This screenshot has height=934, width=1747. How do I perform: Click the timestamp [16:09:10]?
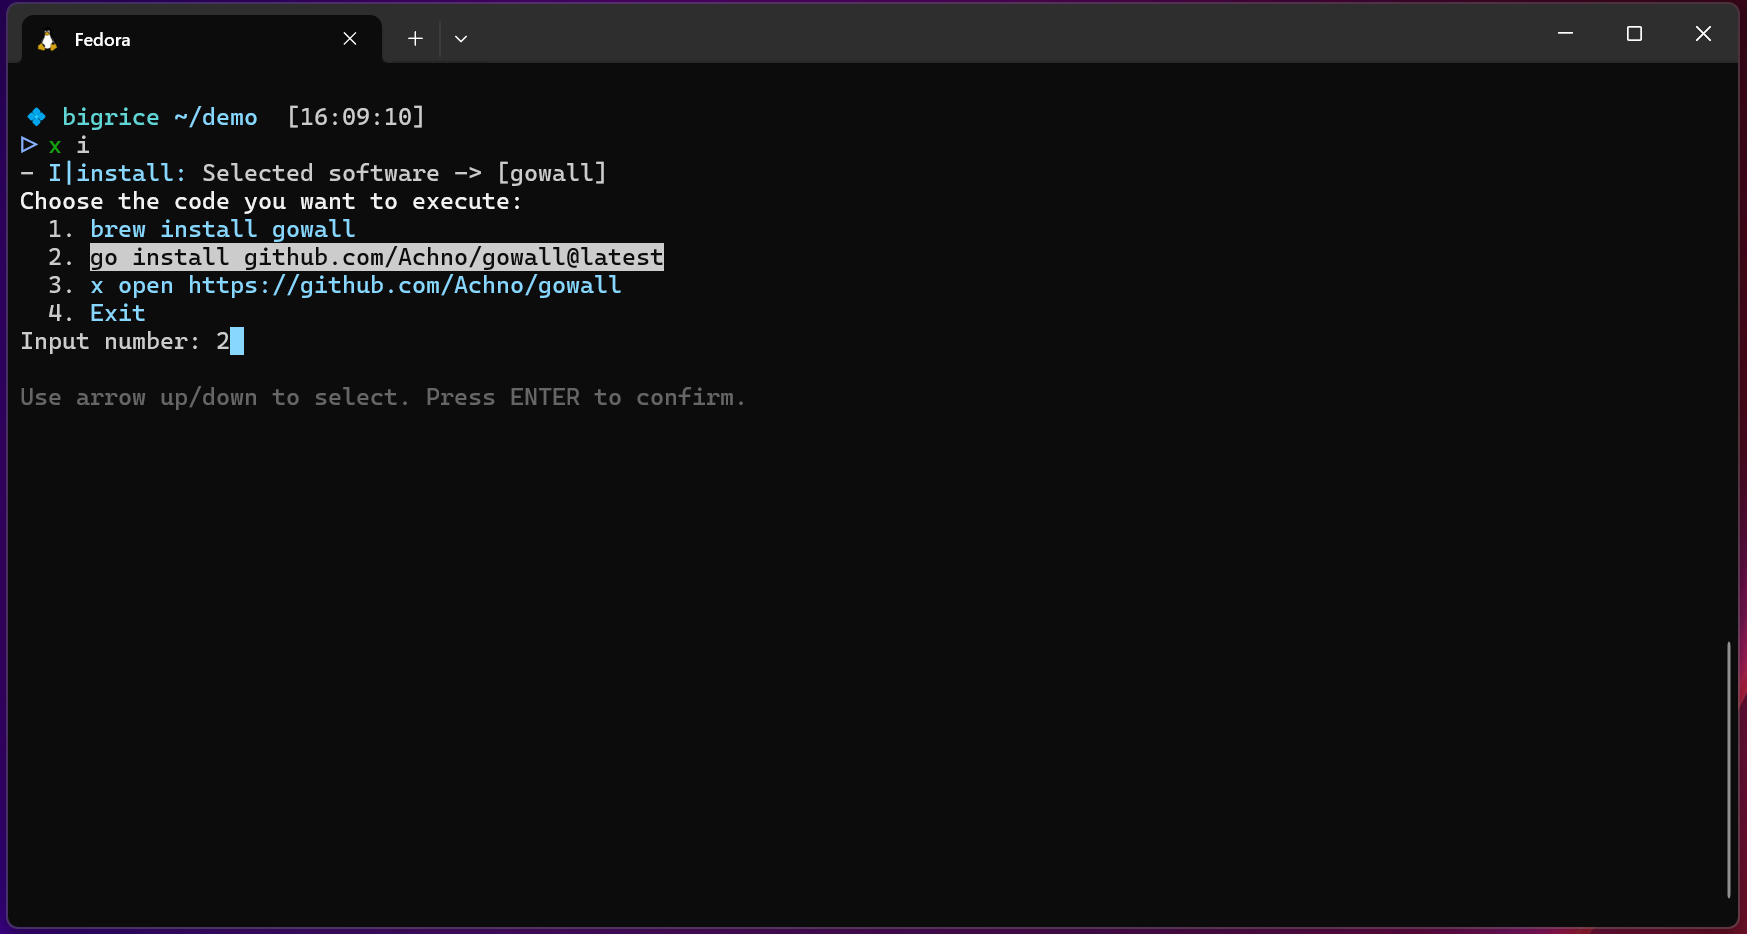pos(356,117)
